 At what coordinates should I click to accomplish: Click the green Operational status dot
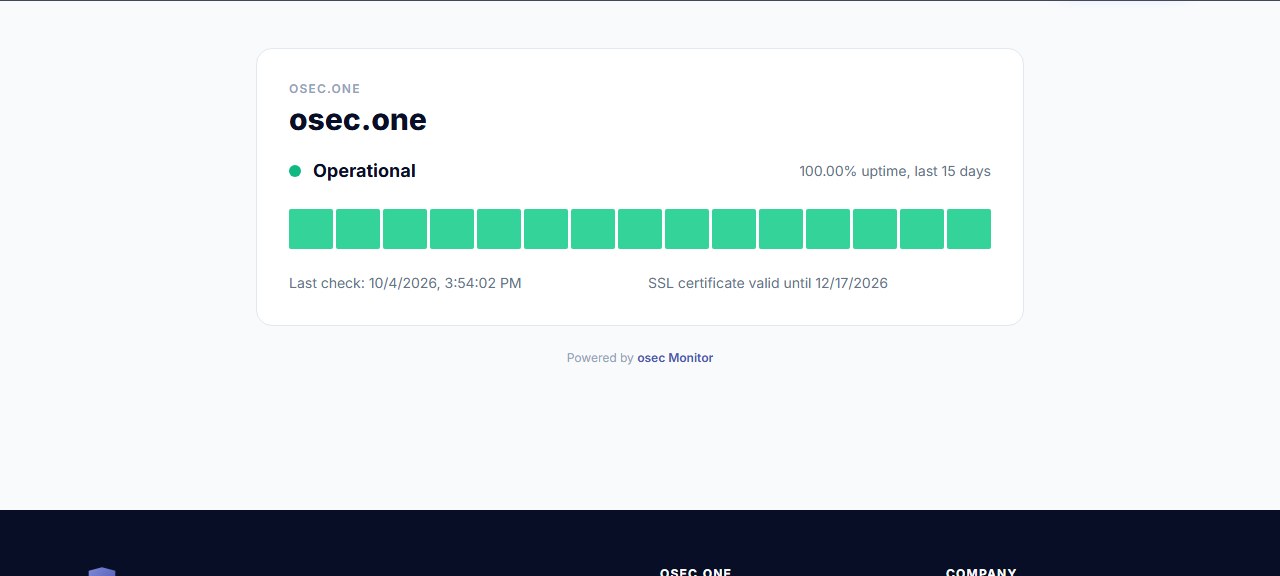(295, 171)
